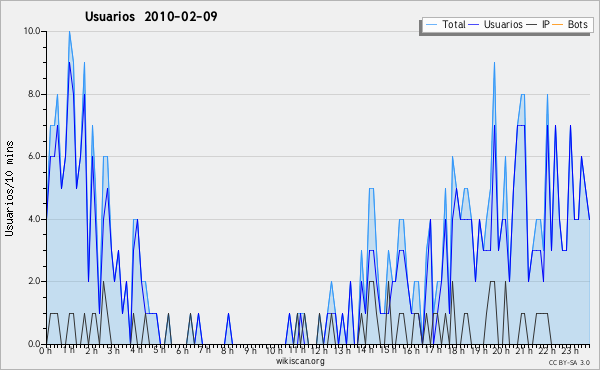This screenshot has height=370, width=600.
Task: Click the '10 h' x-axis label
Action: pyautogui.click(x=274, y=351)
